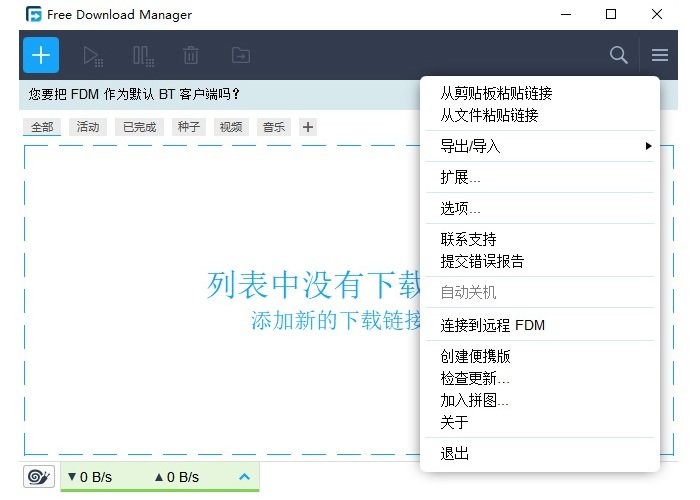
Task: Minimize the Free Download Manager window
Action: pos(566,14)
